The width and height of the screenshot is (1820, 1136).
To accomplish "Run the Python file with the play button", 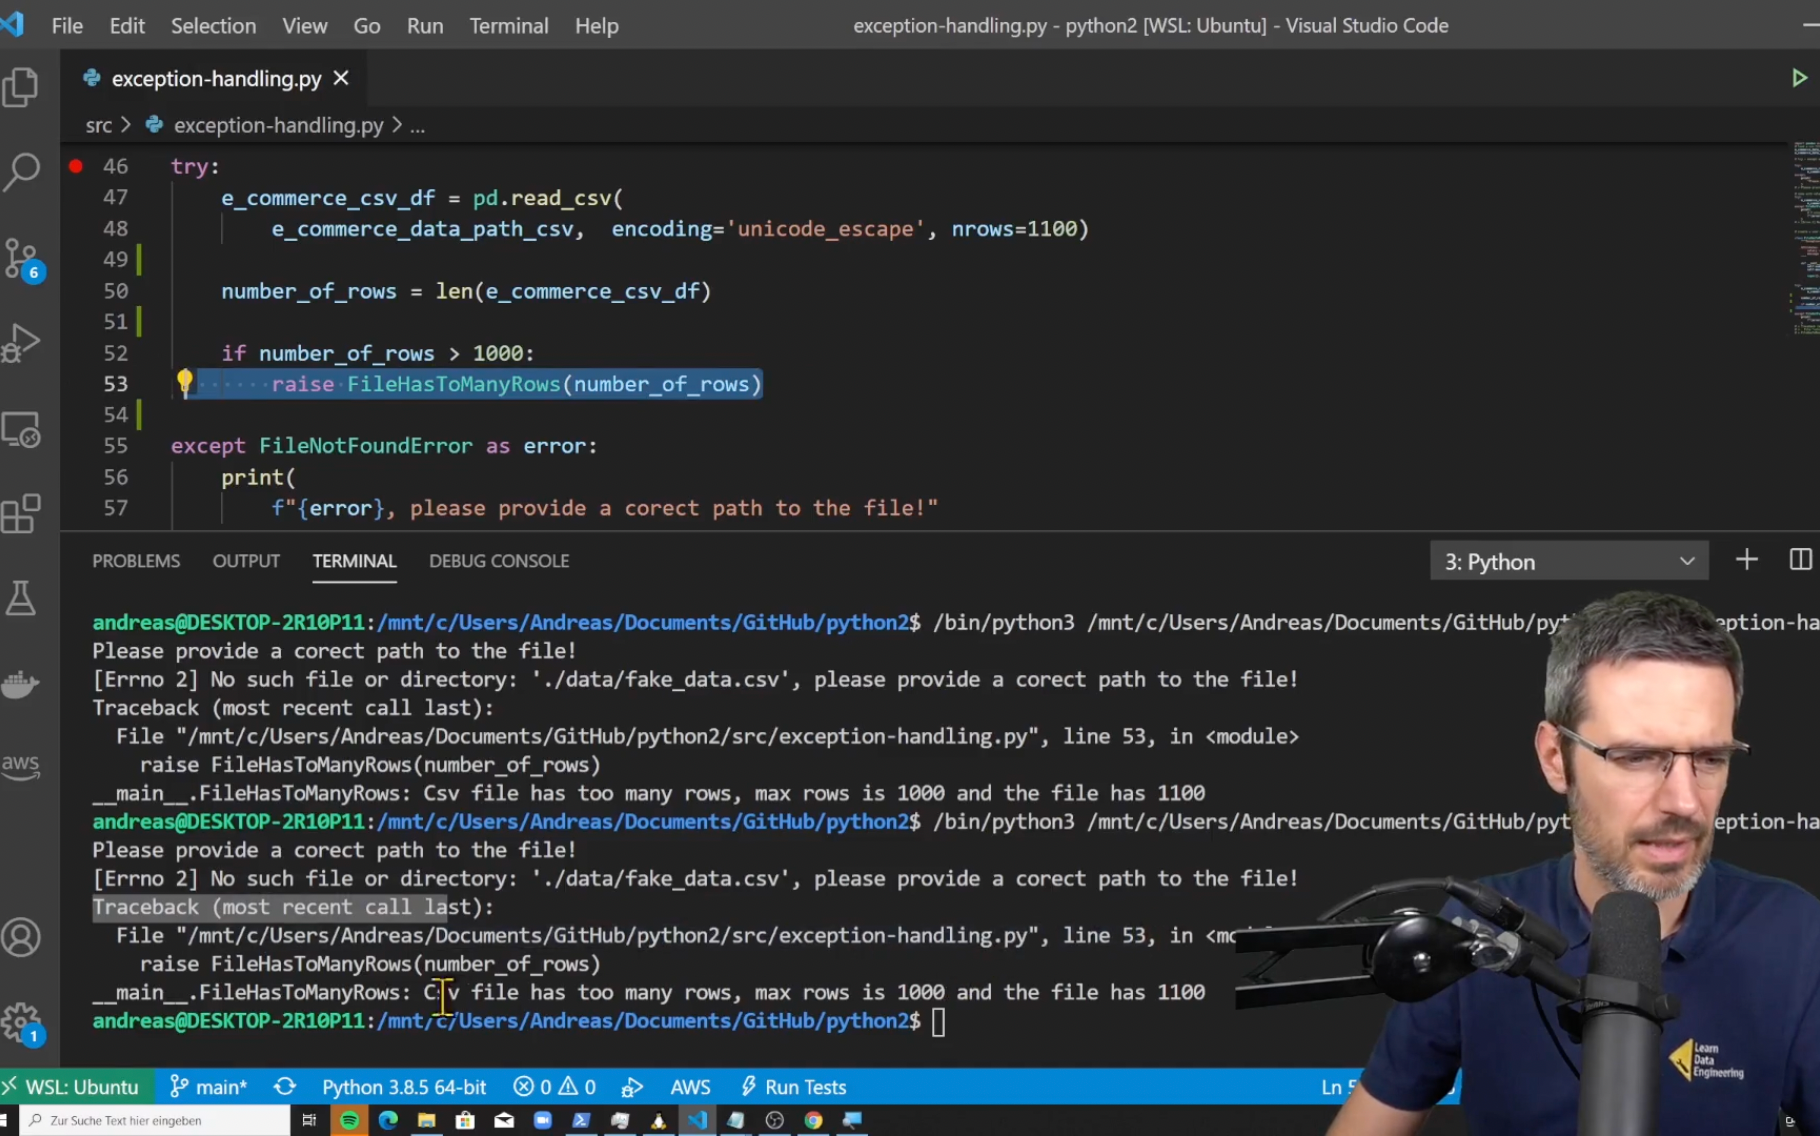I will (1799, 78).
